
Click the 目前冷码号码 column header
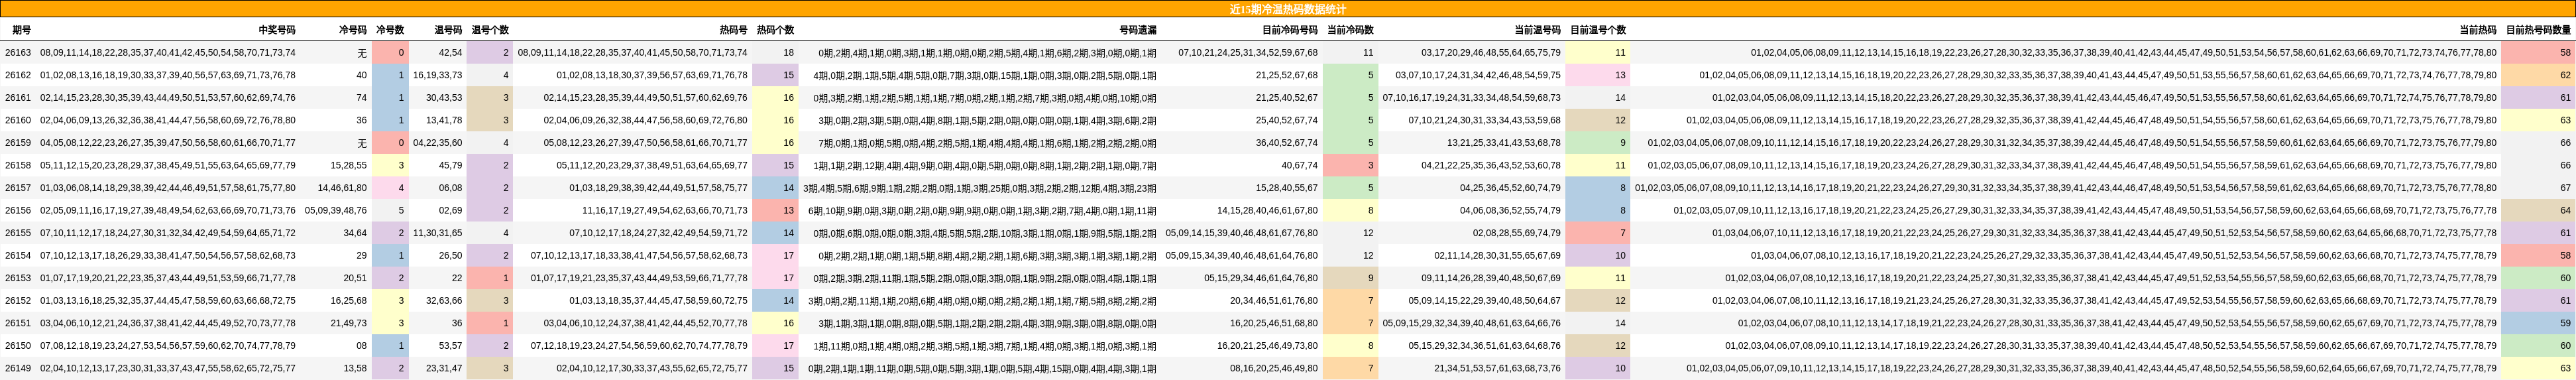(x=1289, y=30)
